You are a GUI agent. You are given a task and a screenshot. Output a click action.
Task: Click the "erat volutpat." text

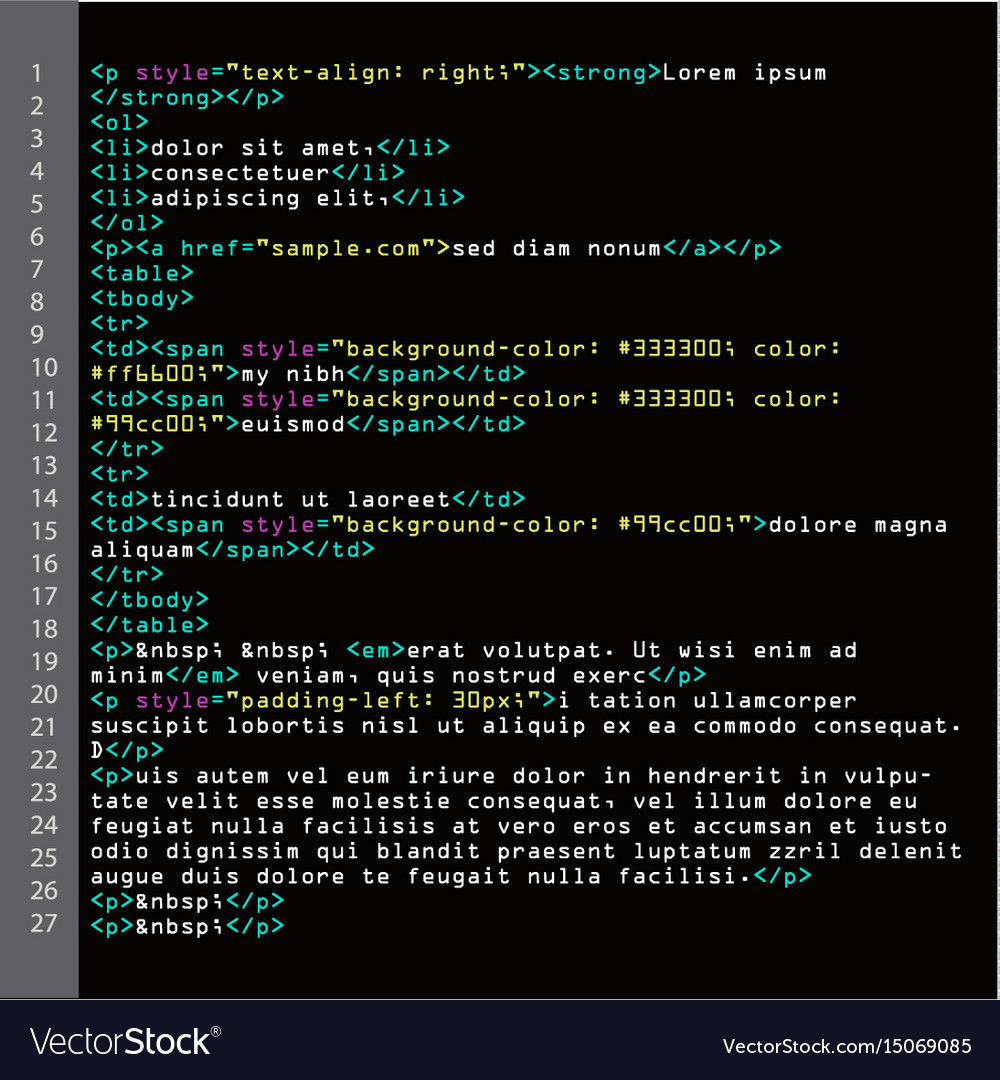click(x=511, y=650)
